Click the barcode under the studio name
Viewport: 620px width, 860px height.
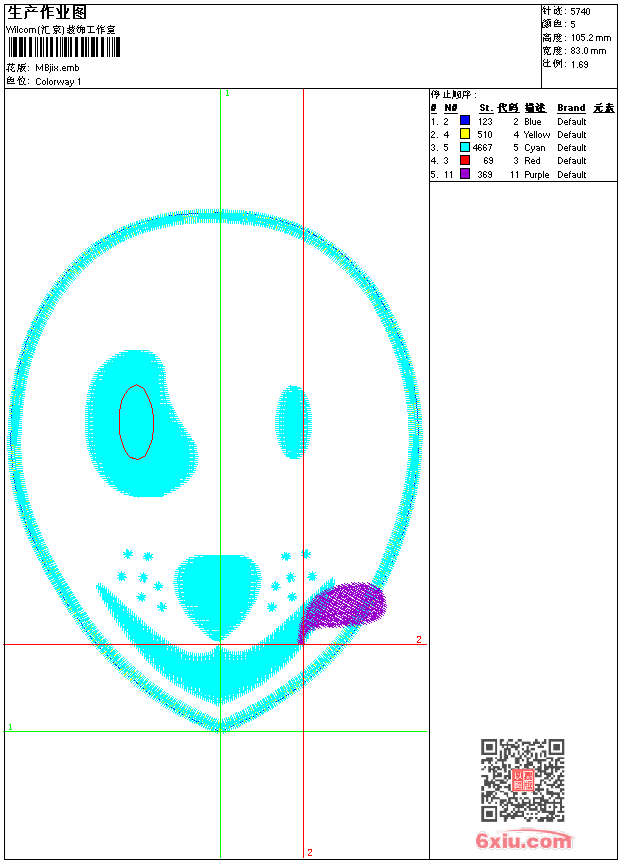coord(63,47)
